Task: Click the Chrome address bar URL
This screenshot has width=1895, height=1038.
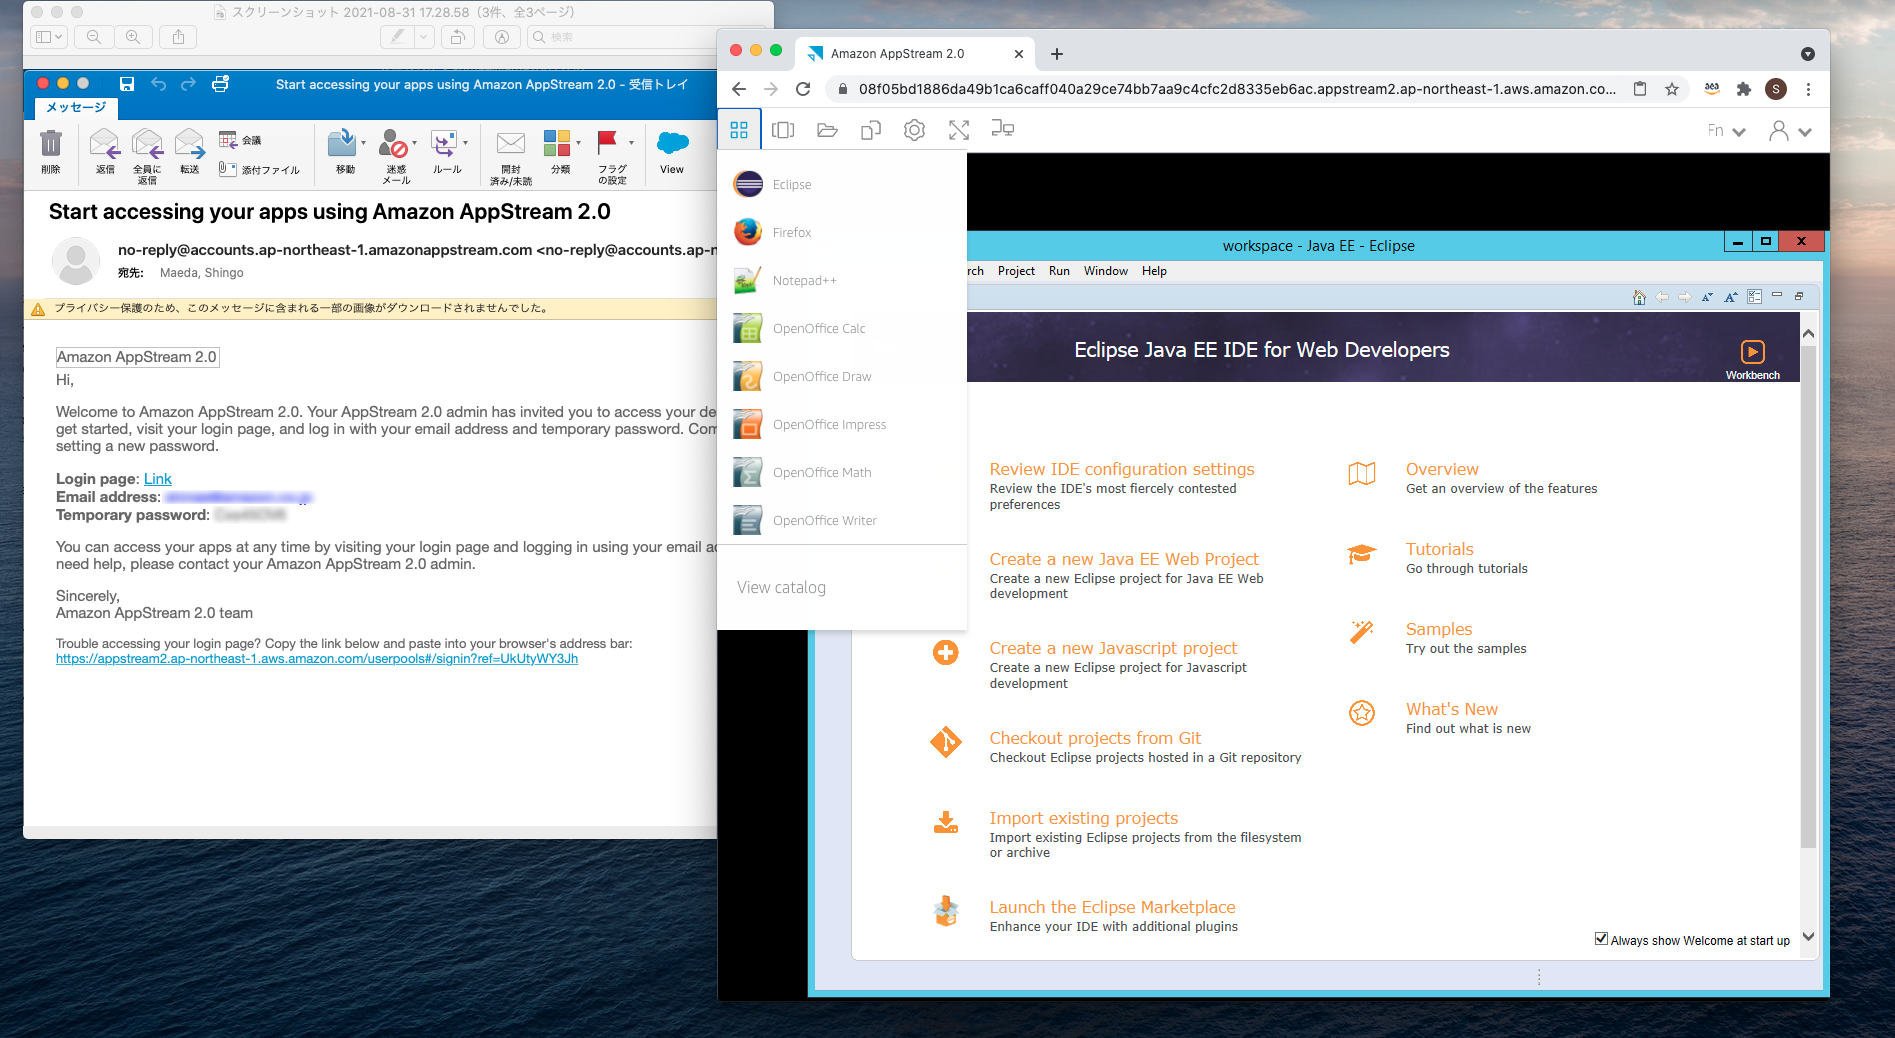Action: click(1237, 89)
